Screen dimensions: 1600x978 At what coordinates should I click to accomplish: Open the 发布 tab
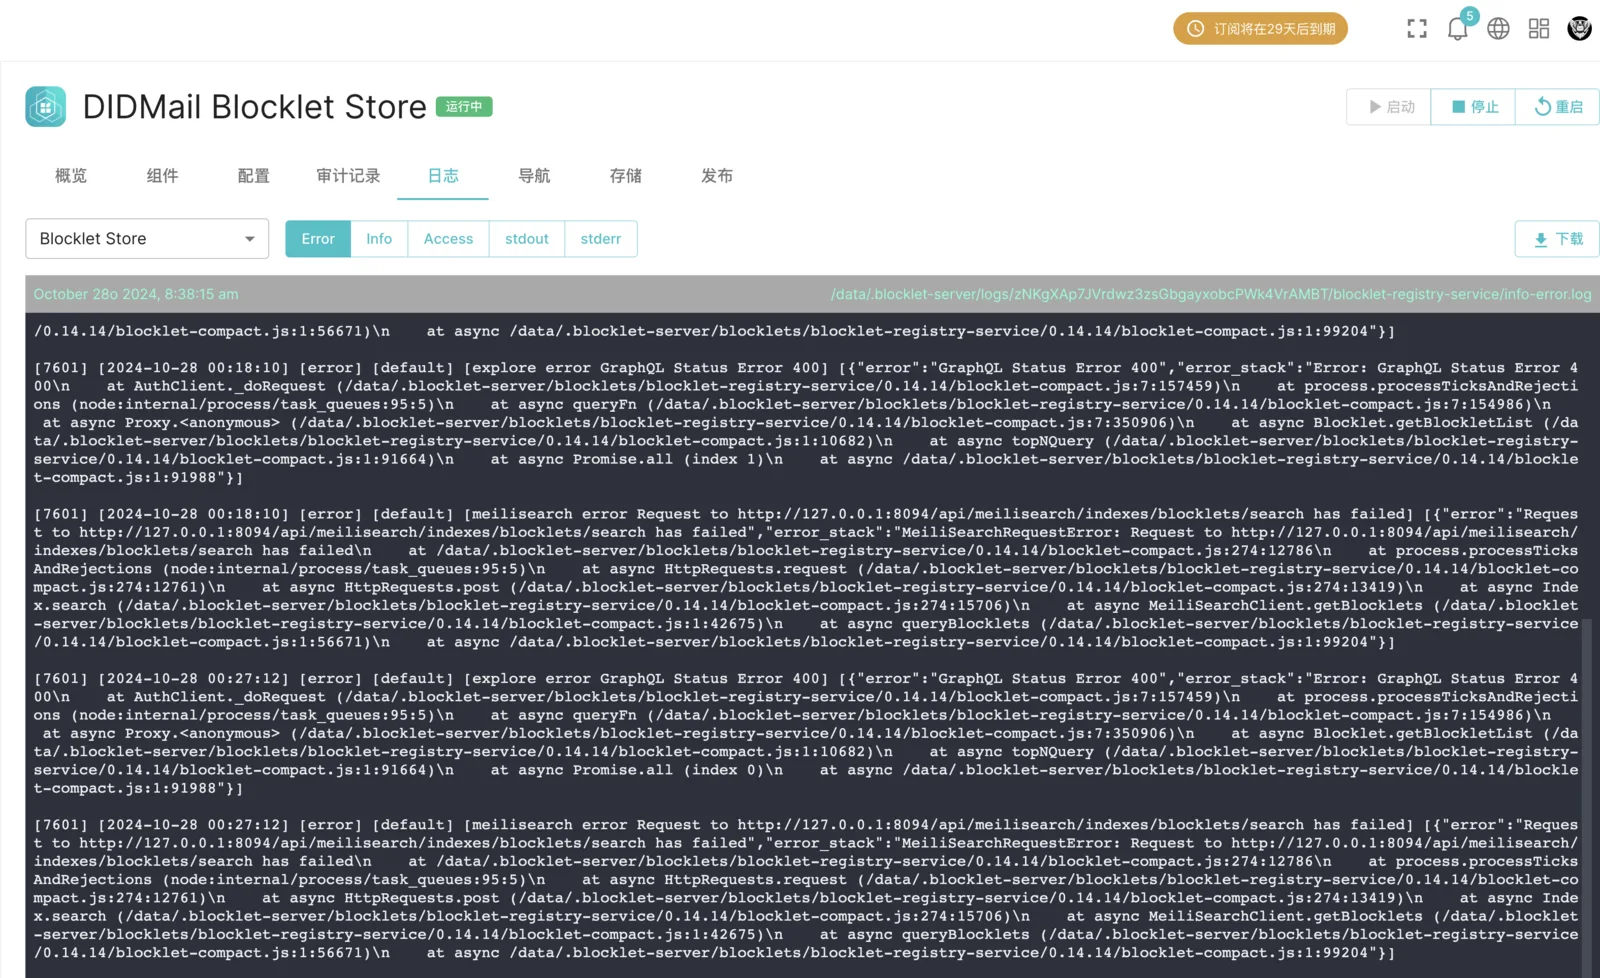pyautogui.click(x=716, y=176)
